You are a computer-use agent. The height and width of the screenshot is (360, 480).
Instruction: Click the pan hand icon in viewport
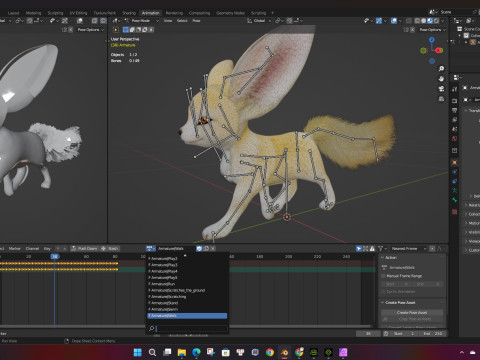pyautogui.click(x=441, y=79)
